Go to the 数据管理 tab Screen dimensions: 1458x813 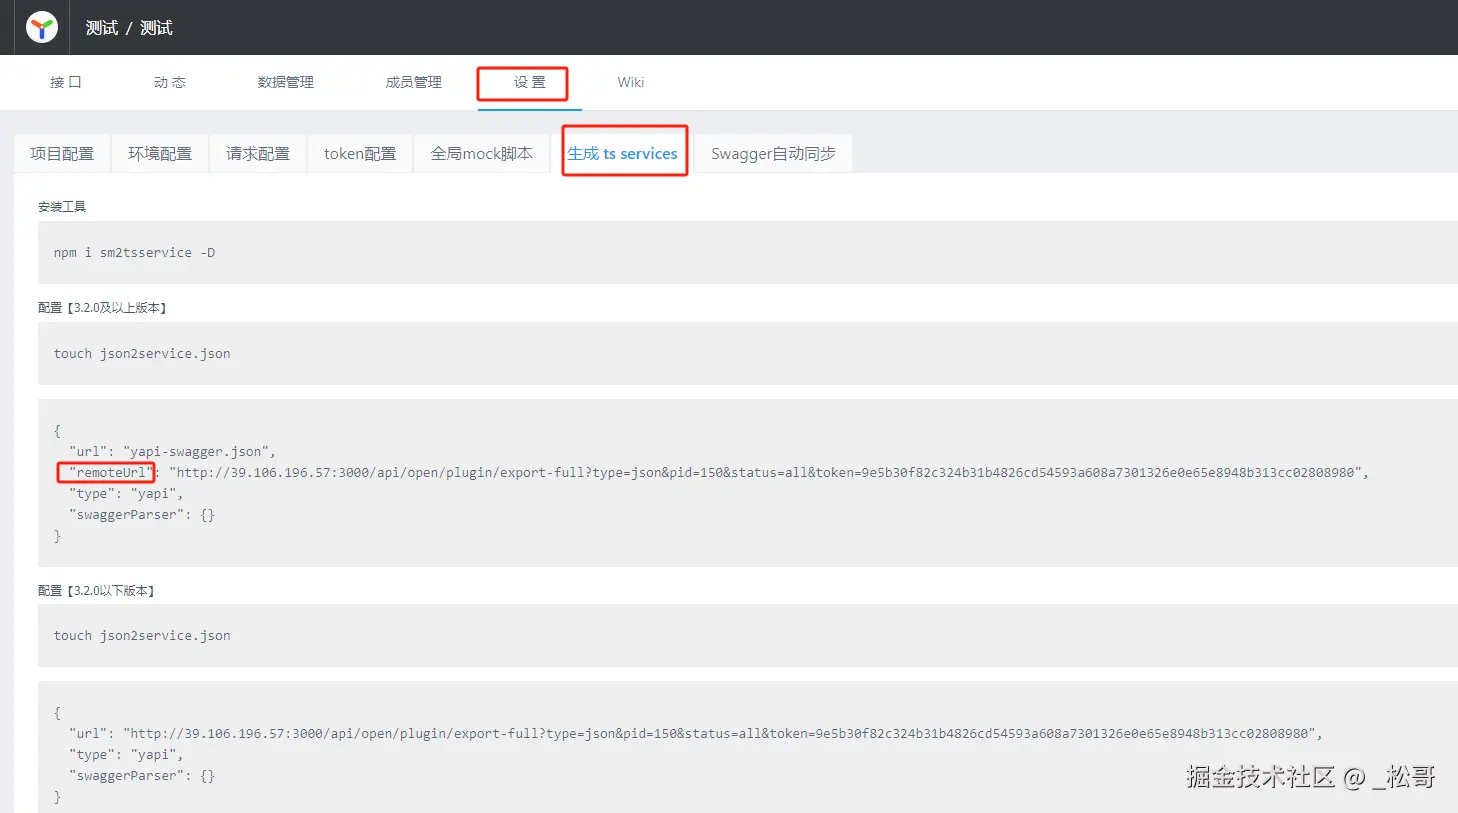pos(286,82)
